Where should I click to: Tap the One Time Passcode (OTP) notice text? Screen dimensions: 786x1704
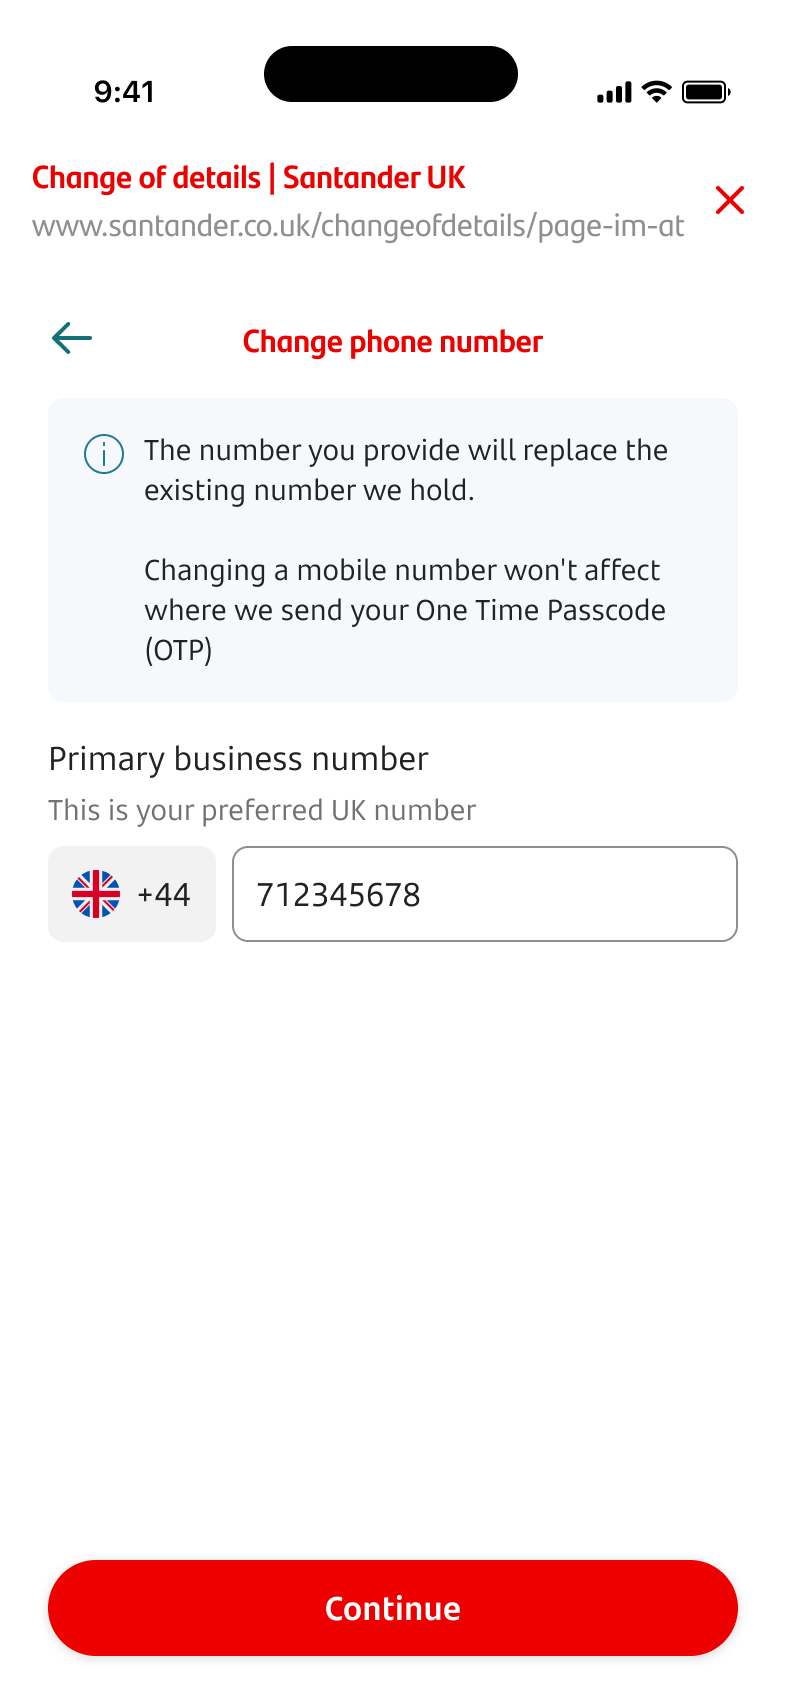[x=404, y=610]
